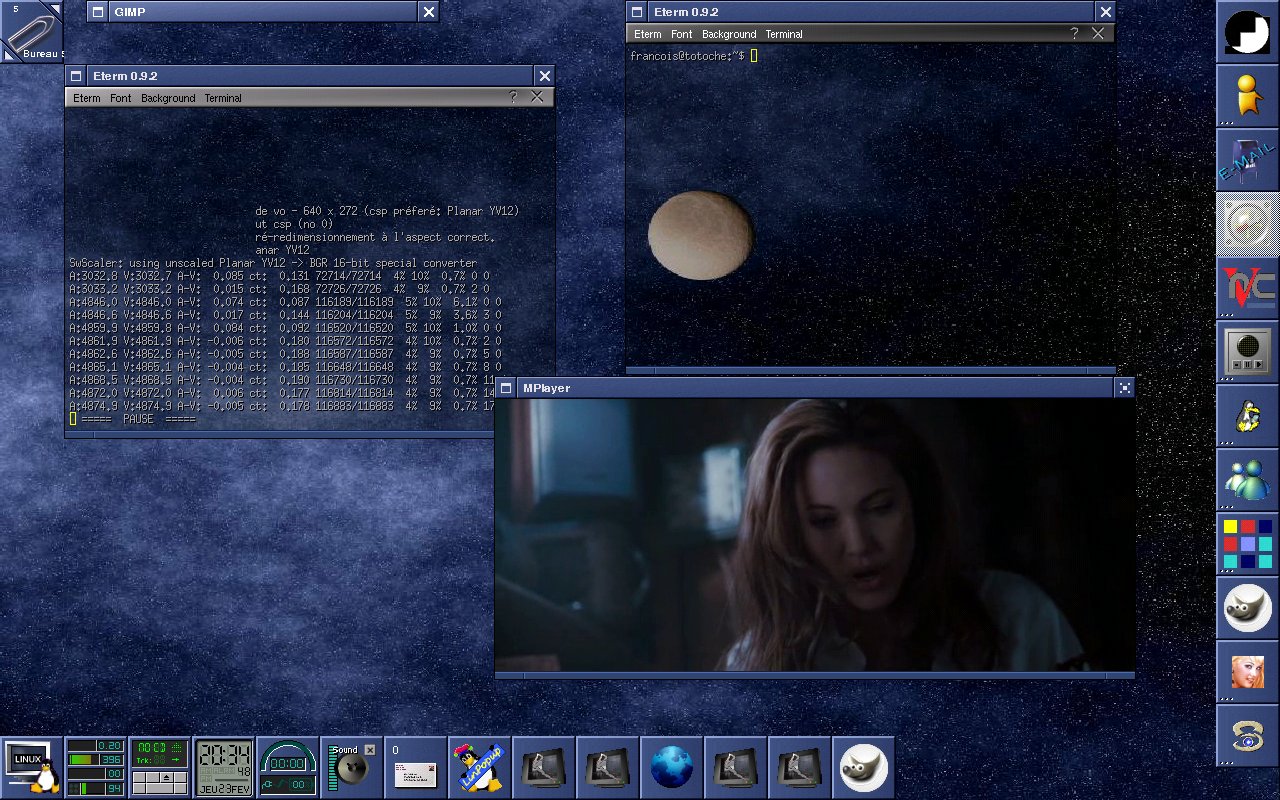1280x800 pixels.
Task: Click the round compass dial dock icon
Action: 1247,224
